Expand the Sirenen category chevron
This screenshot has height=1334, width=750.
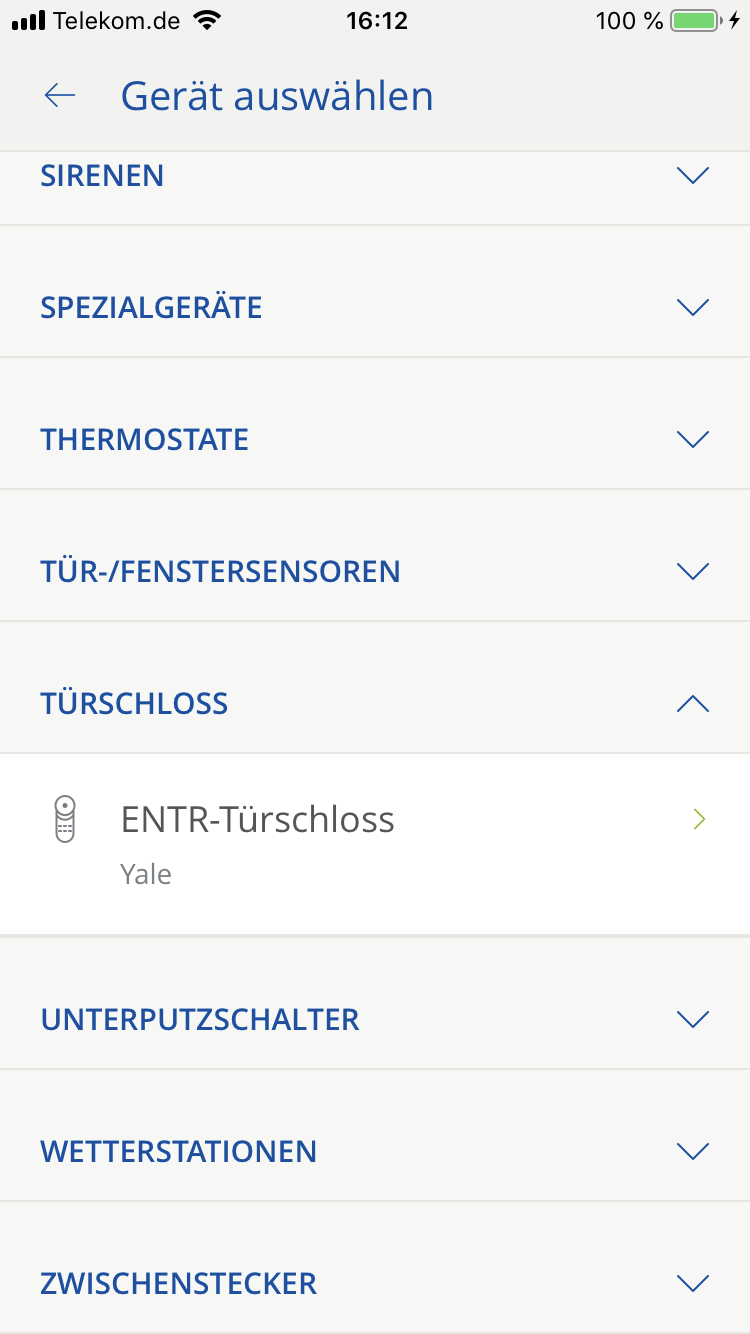coord(692,176)
